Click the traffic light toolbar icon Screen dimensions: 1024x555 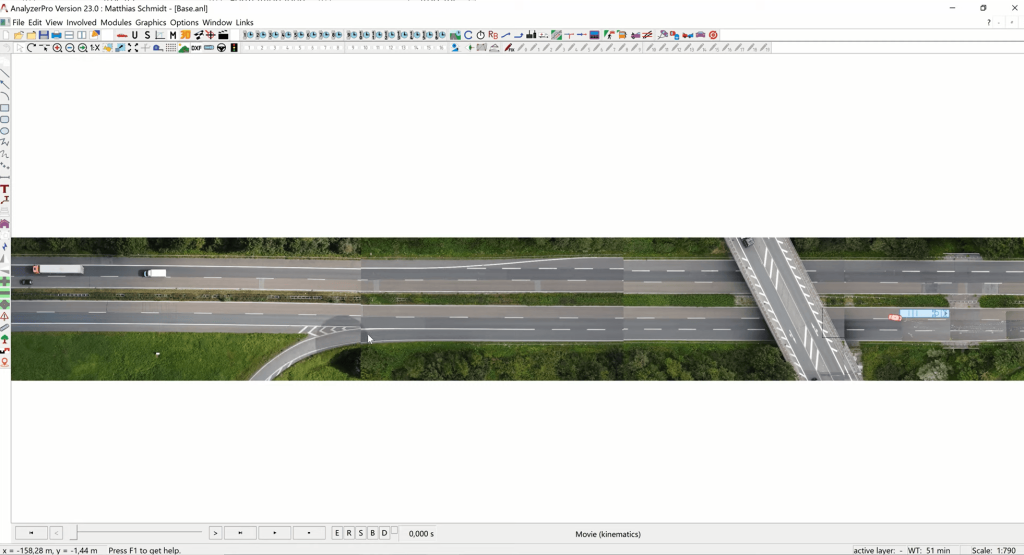click(x=234, y=48)
